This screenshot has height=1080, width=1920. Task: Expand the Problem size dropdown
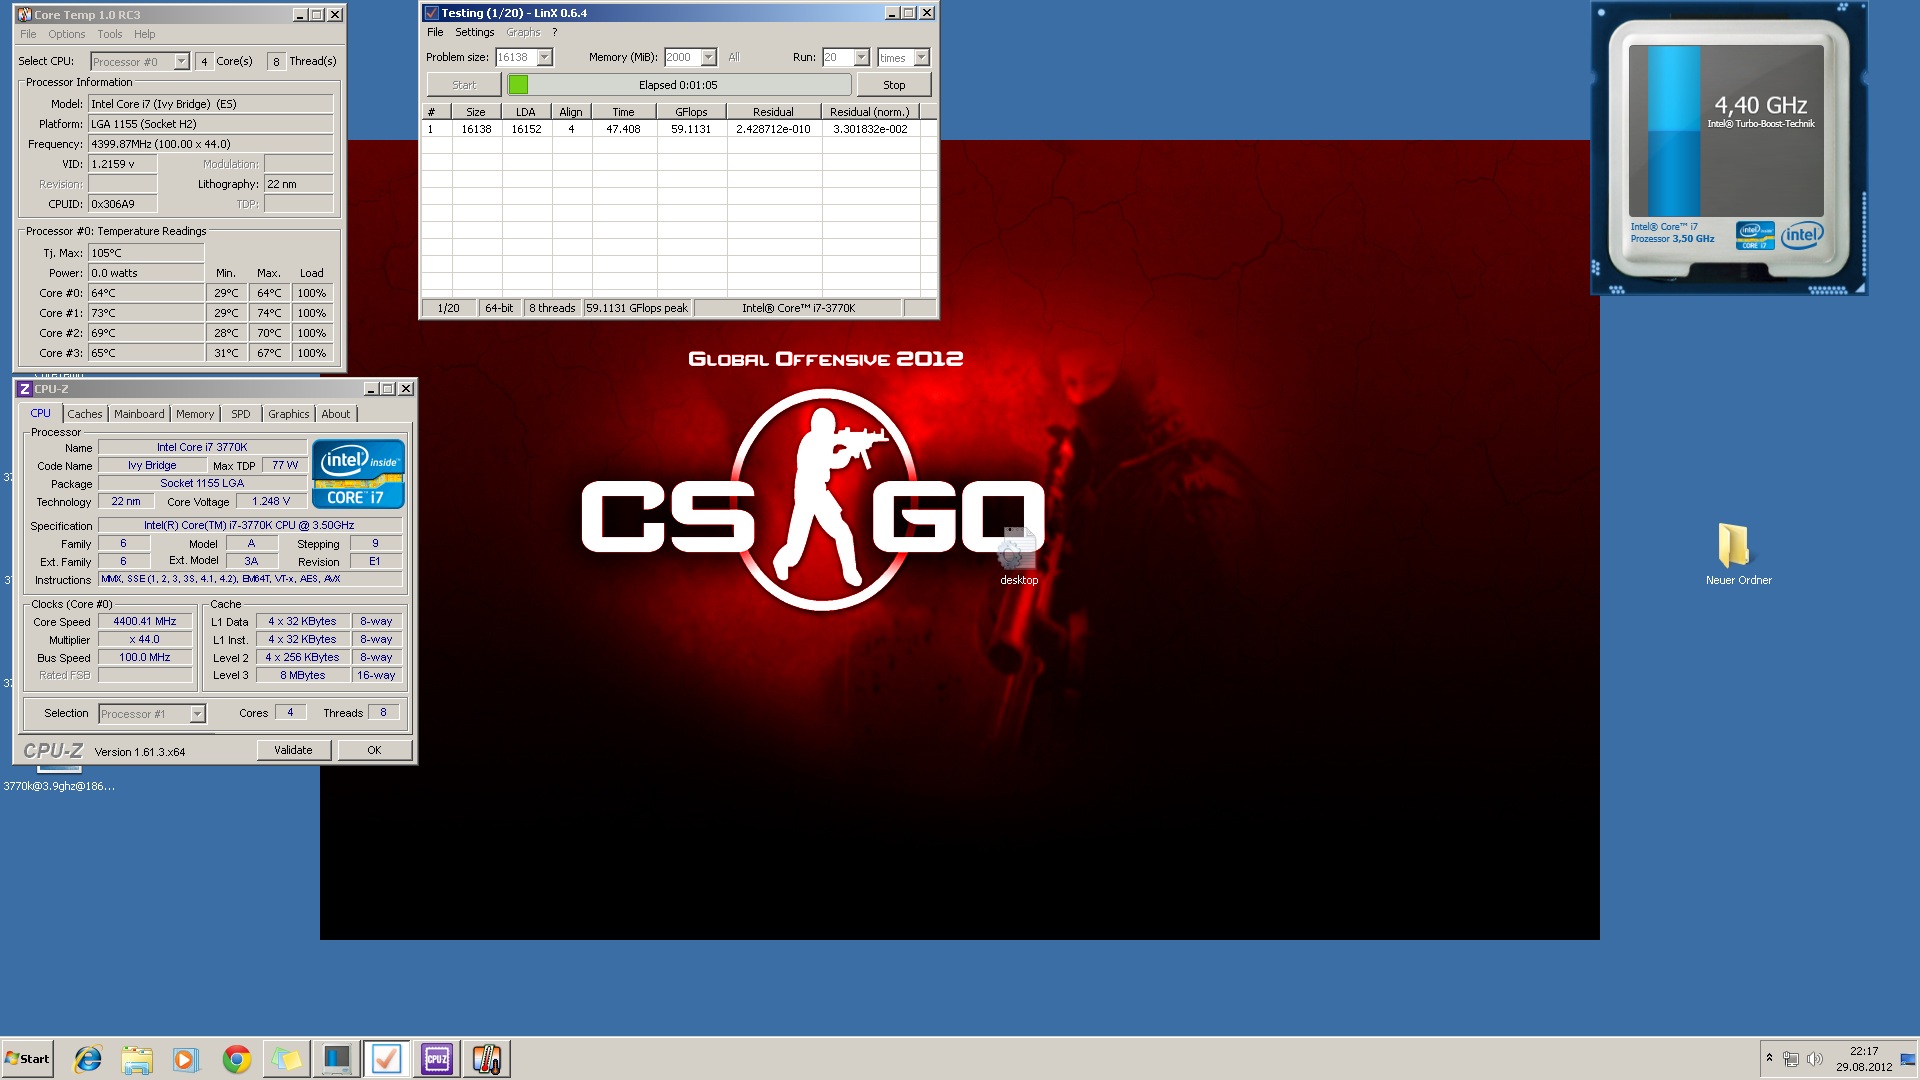[545, 58]
